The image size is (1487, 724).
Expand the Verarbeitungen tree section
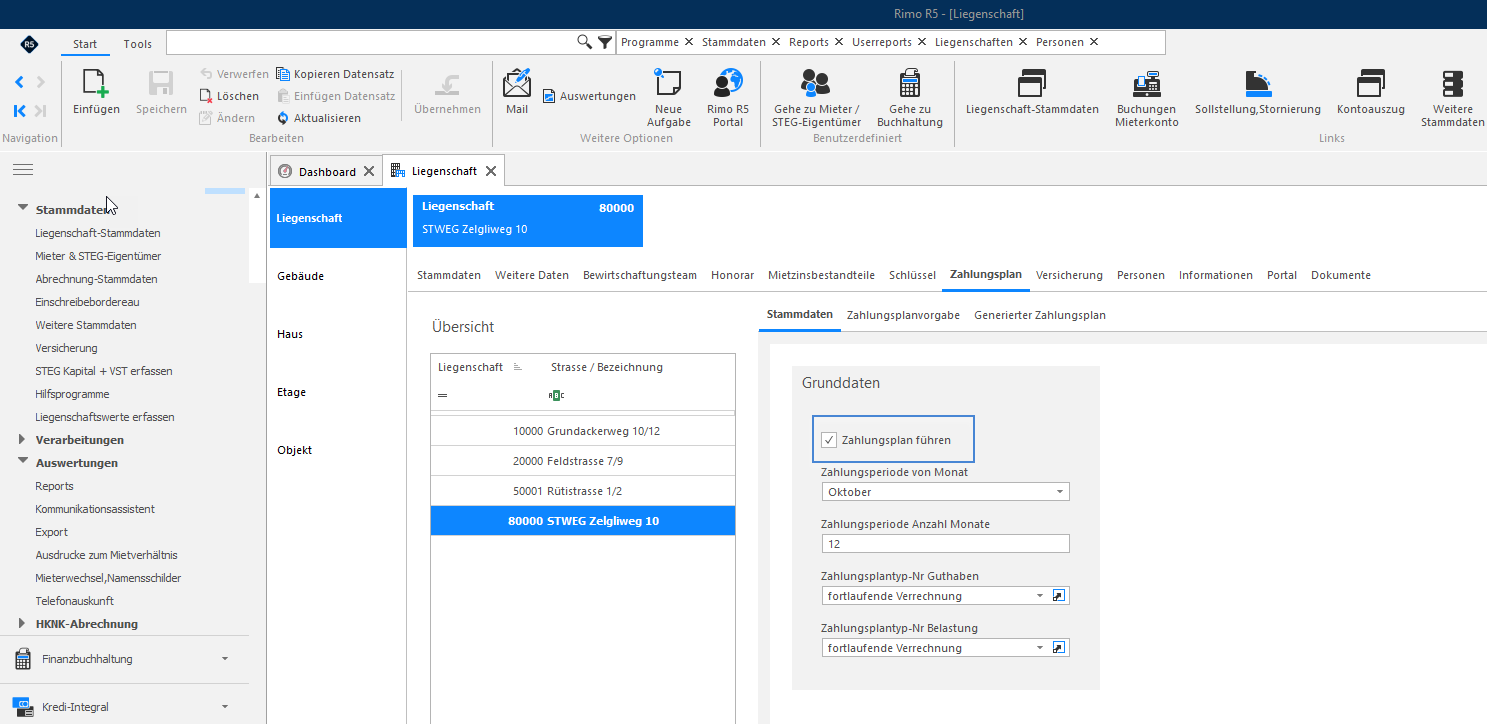[x=22, y=440]
